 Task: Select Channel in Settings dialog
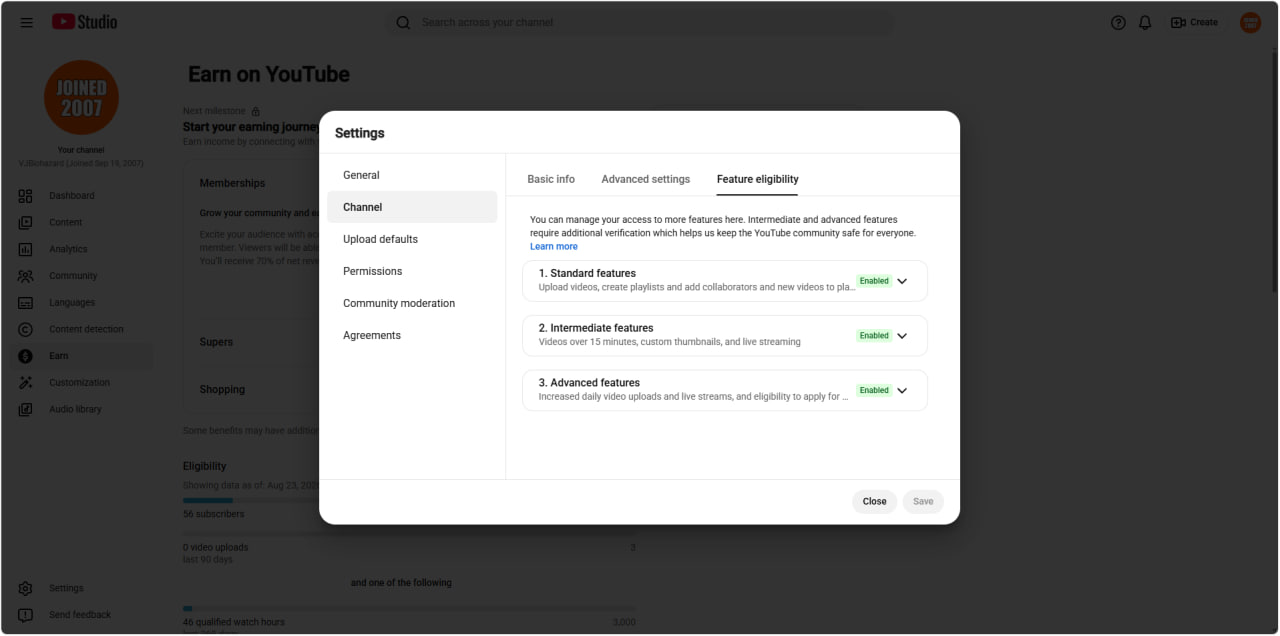coord(412,207)
